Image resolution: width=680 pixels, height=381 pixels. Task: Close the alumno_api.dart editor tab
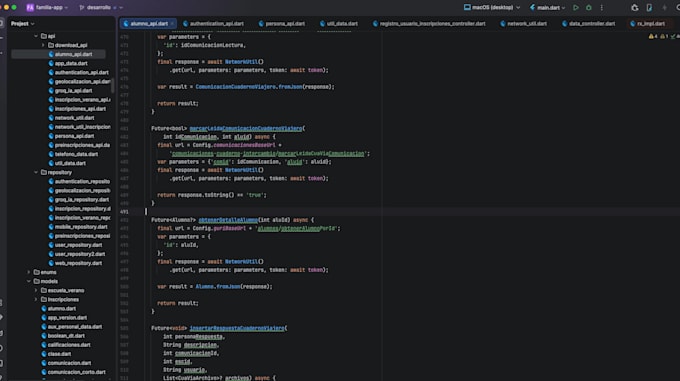(172, 23)
